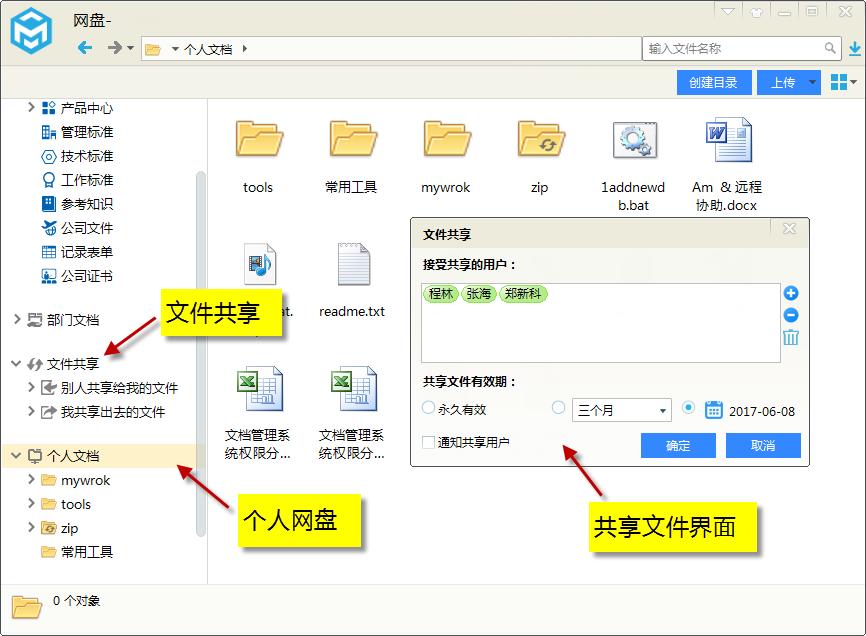
Task: Select the 永久有效 radio button
Action: pos(426,408)
